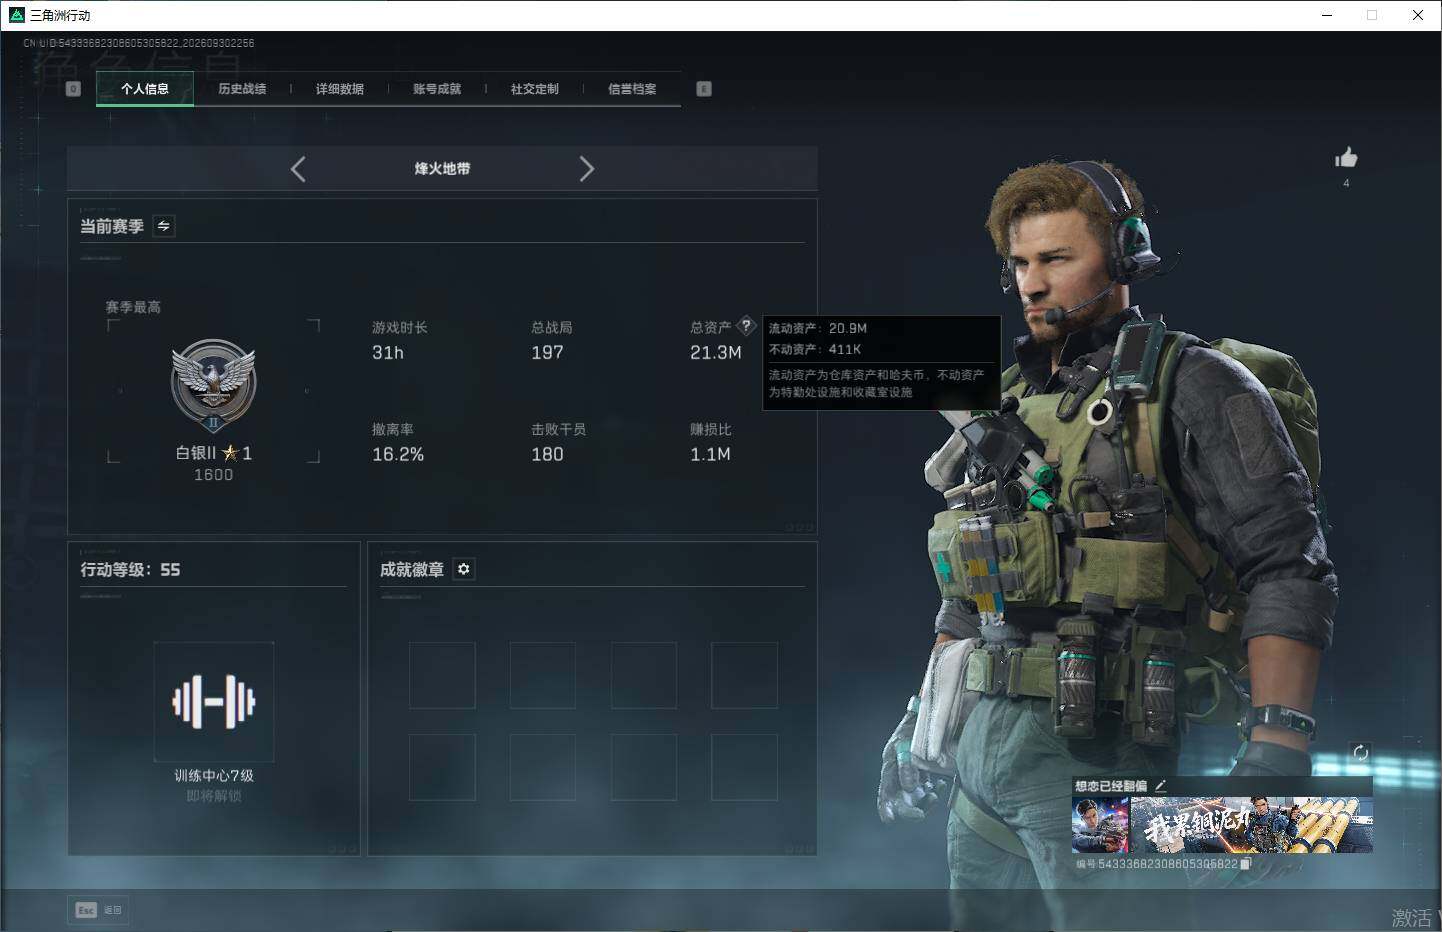Click the 180 operators defeated value

coord(547,455)
